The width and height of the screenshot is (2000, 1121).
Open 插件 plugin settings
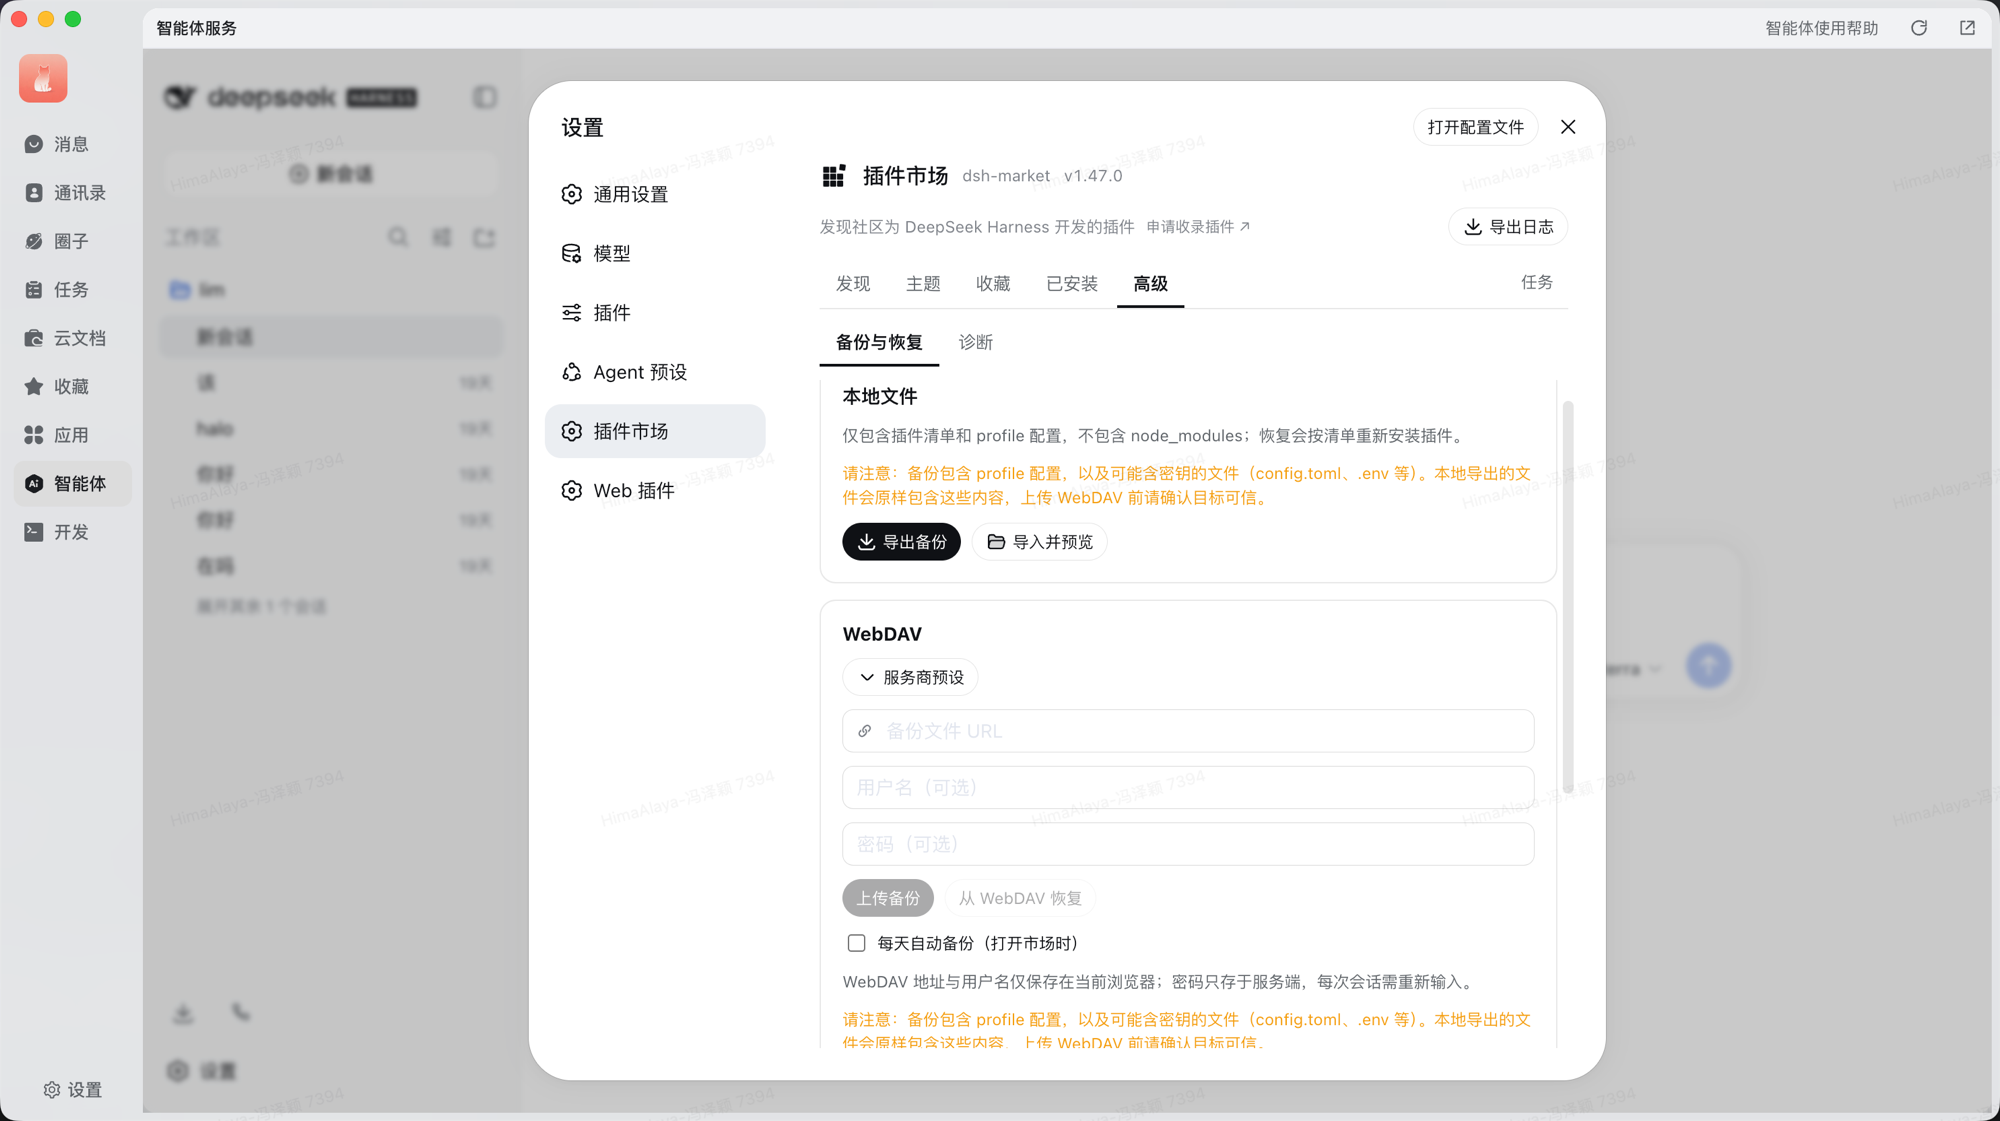click(655, 313)
